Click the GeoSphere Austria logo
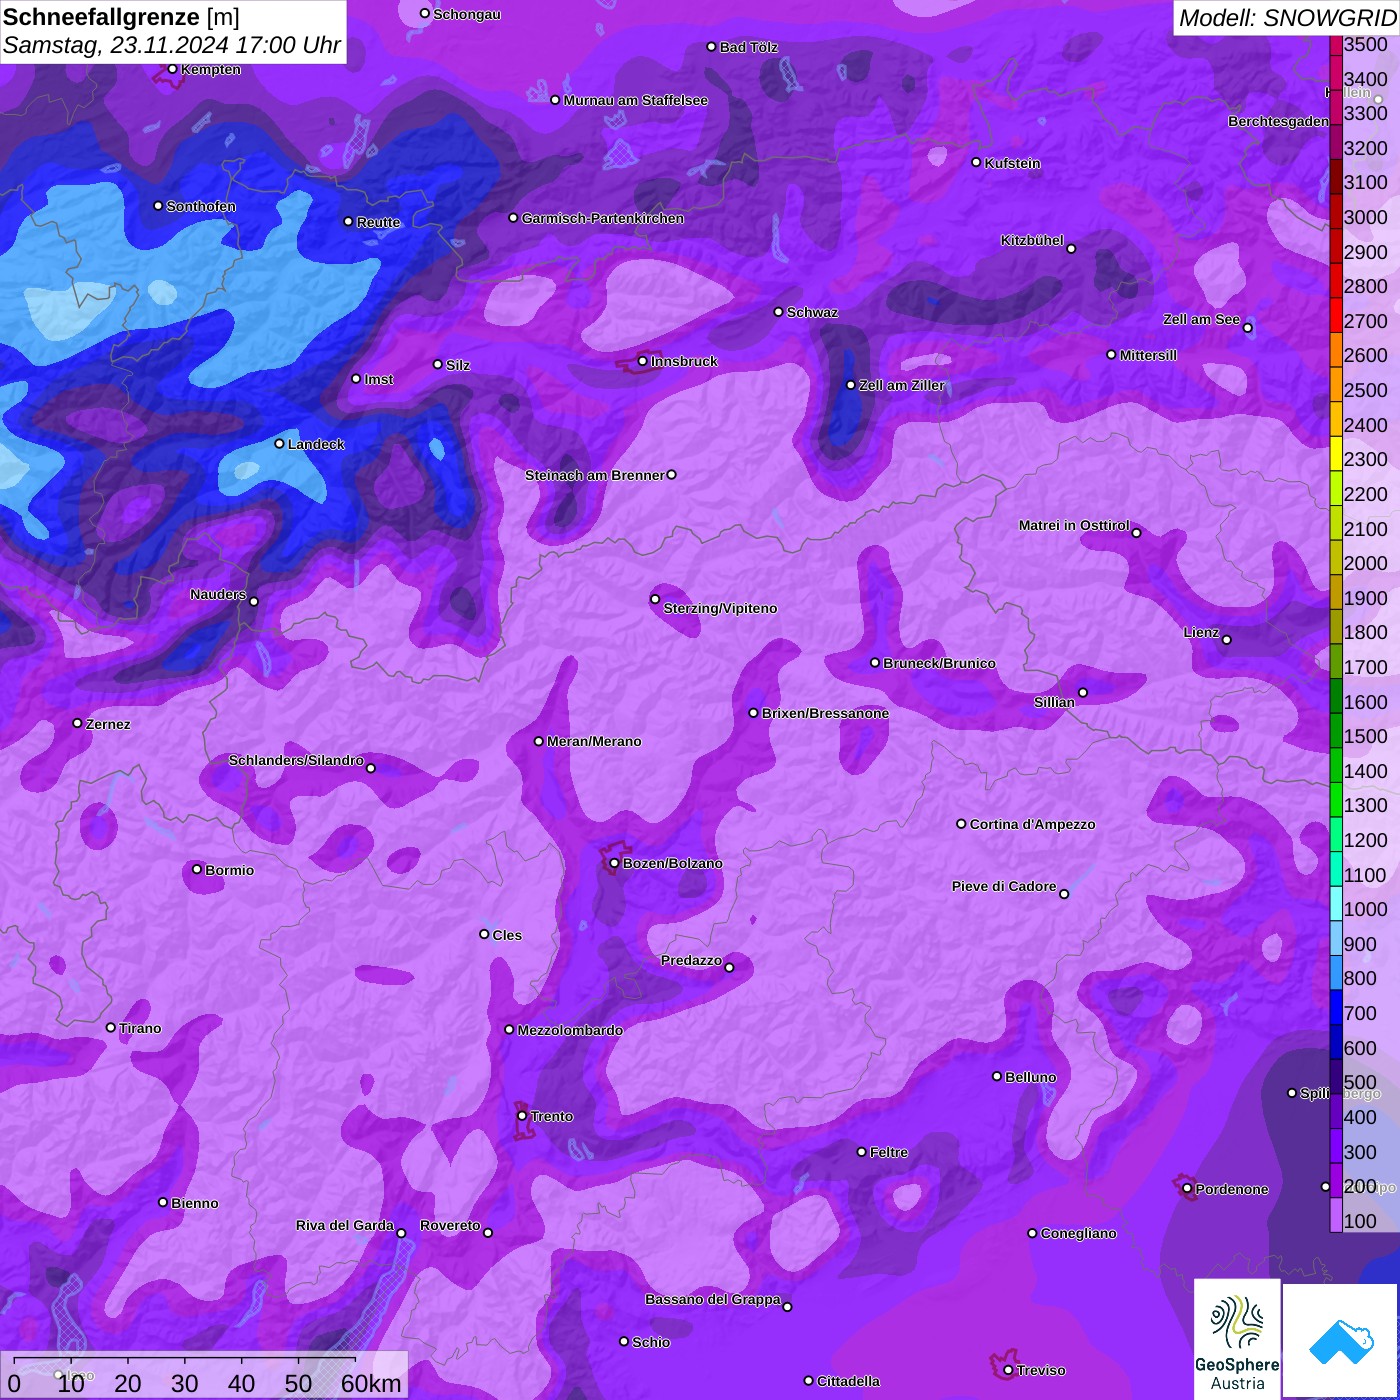Screen dimensions: 1400x1400 point(1237,1339)
